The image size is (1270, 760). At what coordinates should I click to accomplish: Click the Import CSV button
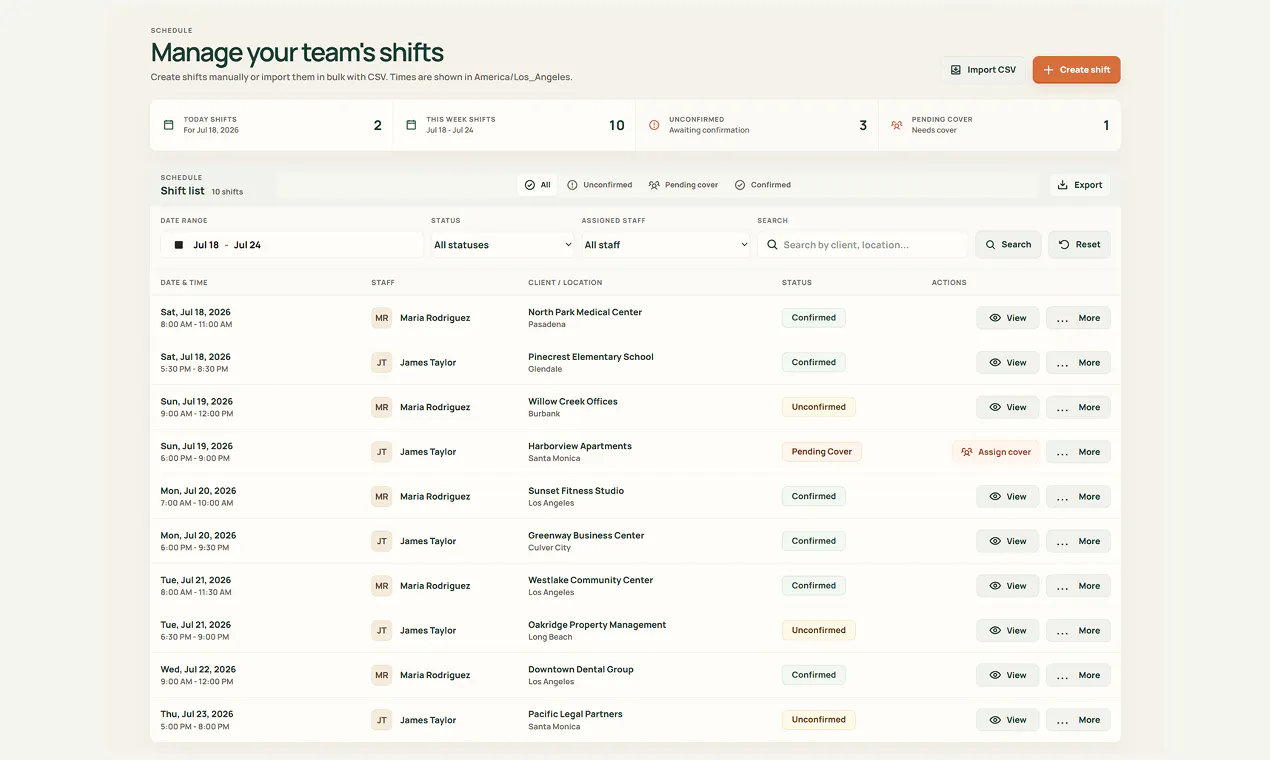point(983,70)
